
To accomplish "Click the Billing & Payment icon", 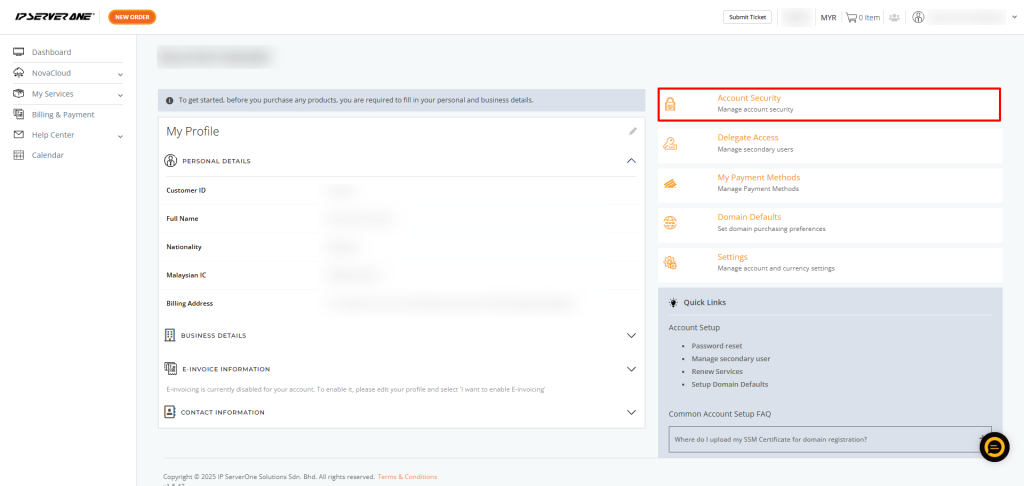I will pos(19,114).
